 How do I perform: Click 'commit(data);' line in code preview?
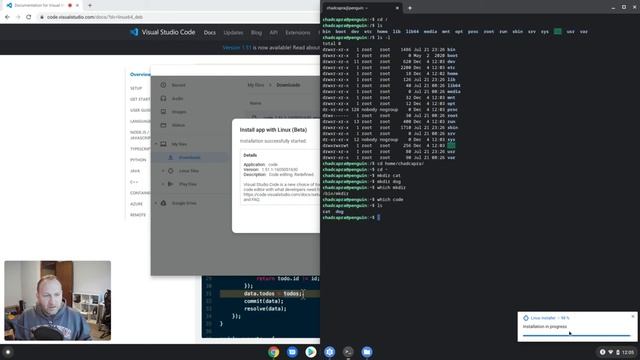264,301
